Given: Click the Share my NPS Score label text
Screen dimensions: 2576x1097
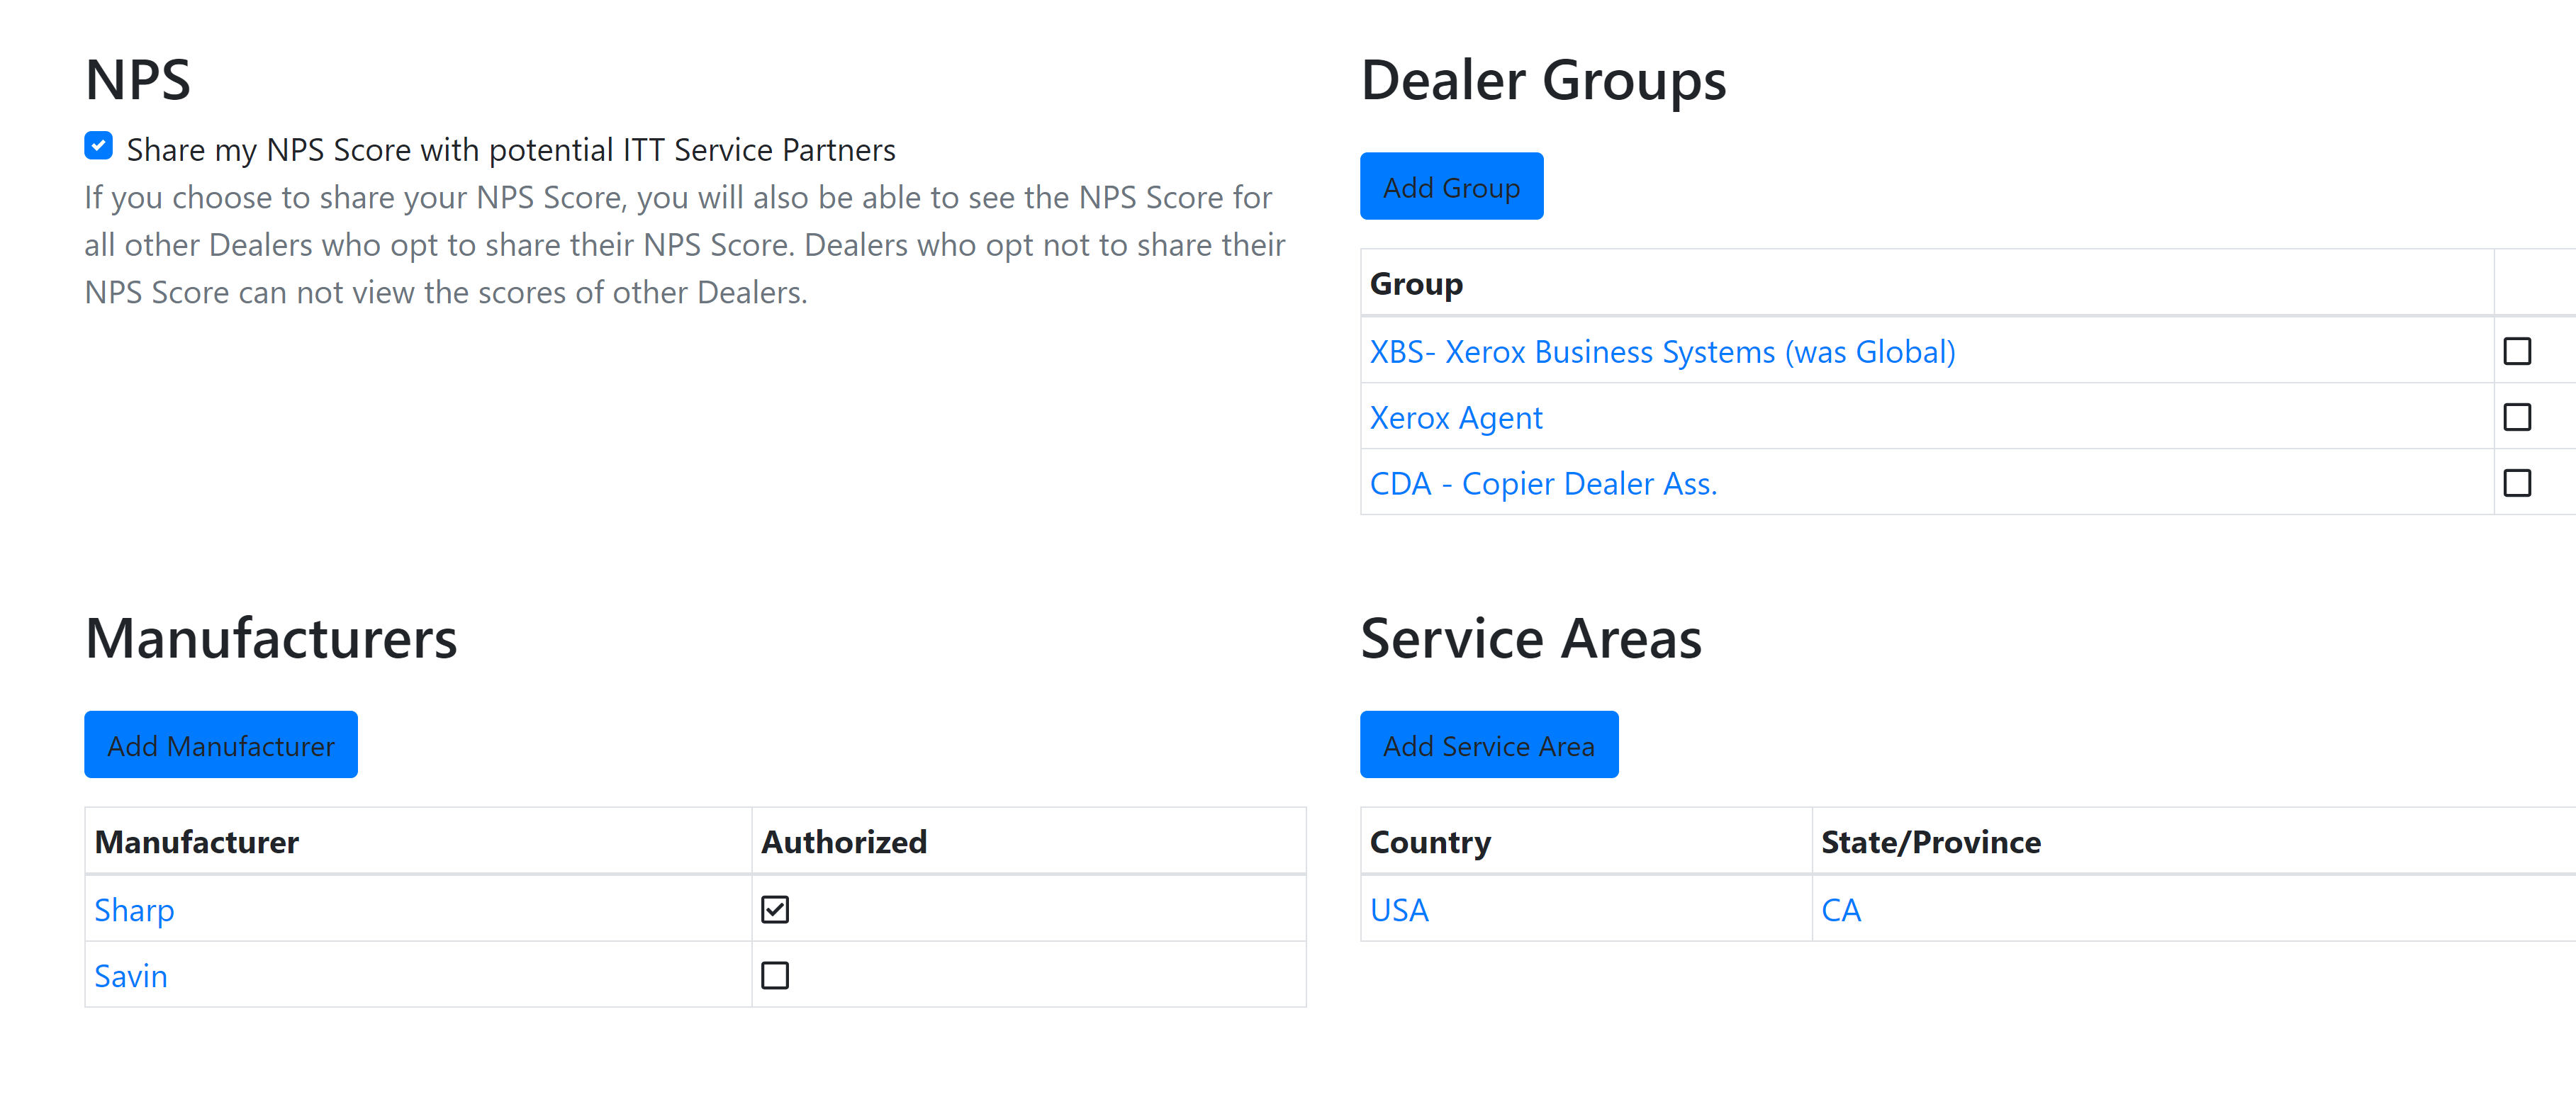Looking at the screenshot, I should 511,150.
